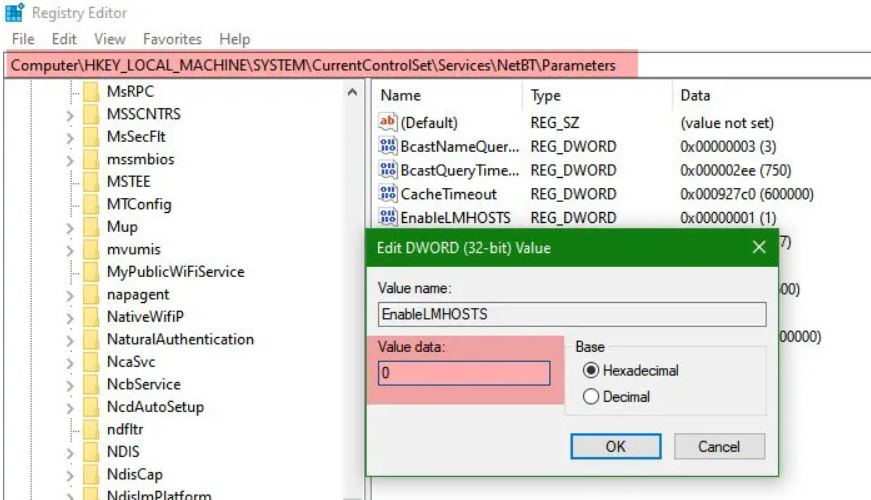Click the EnableLMHOSTS data 0x00000001 (1)
The image size is (871, 500).
728,218
